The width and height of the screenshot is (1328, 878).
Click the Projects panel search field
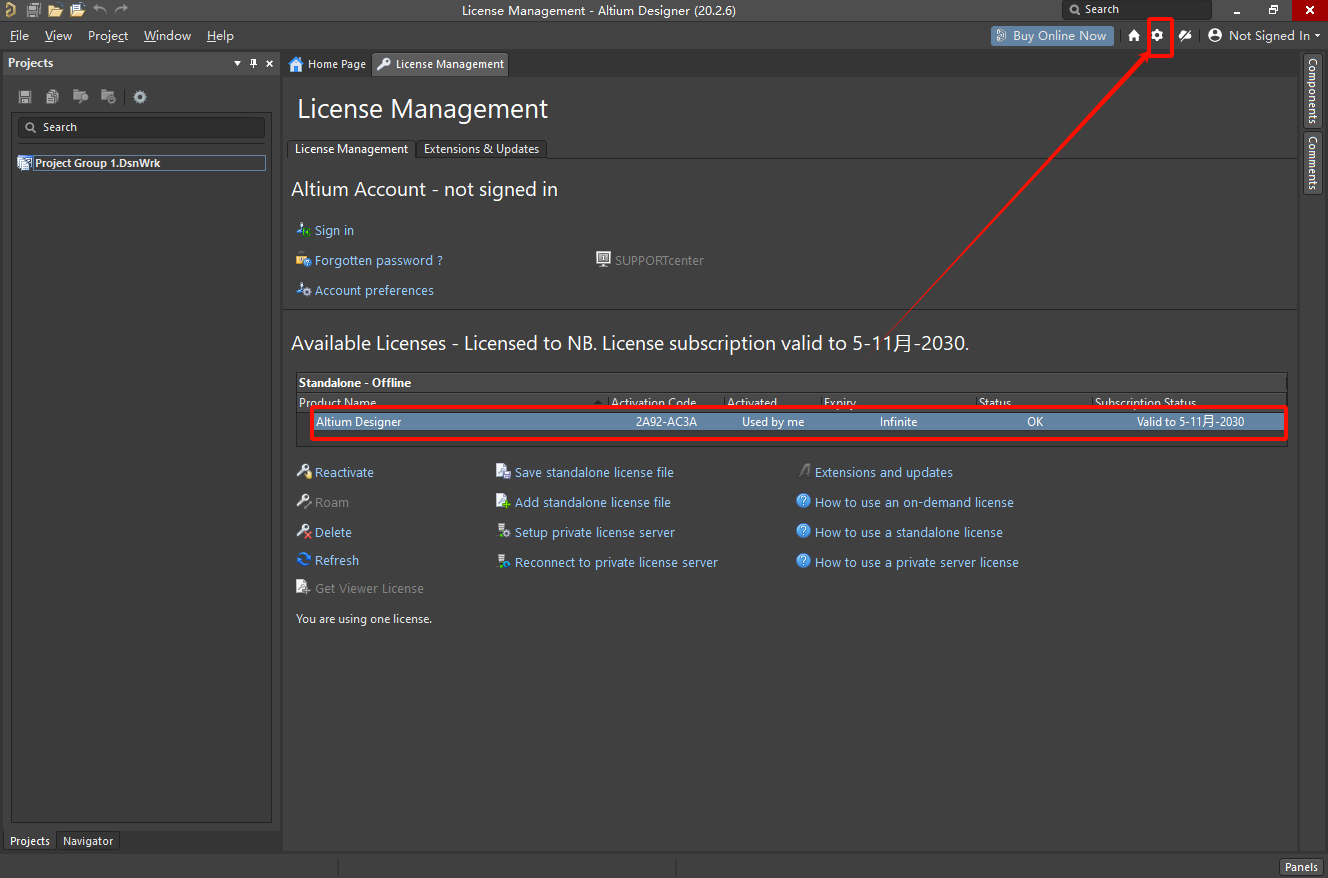point(141,127)
